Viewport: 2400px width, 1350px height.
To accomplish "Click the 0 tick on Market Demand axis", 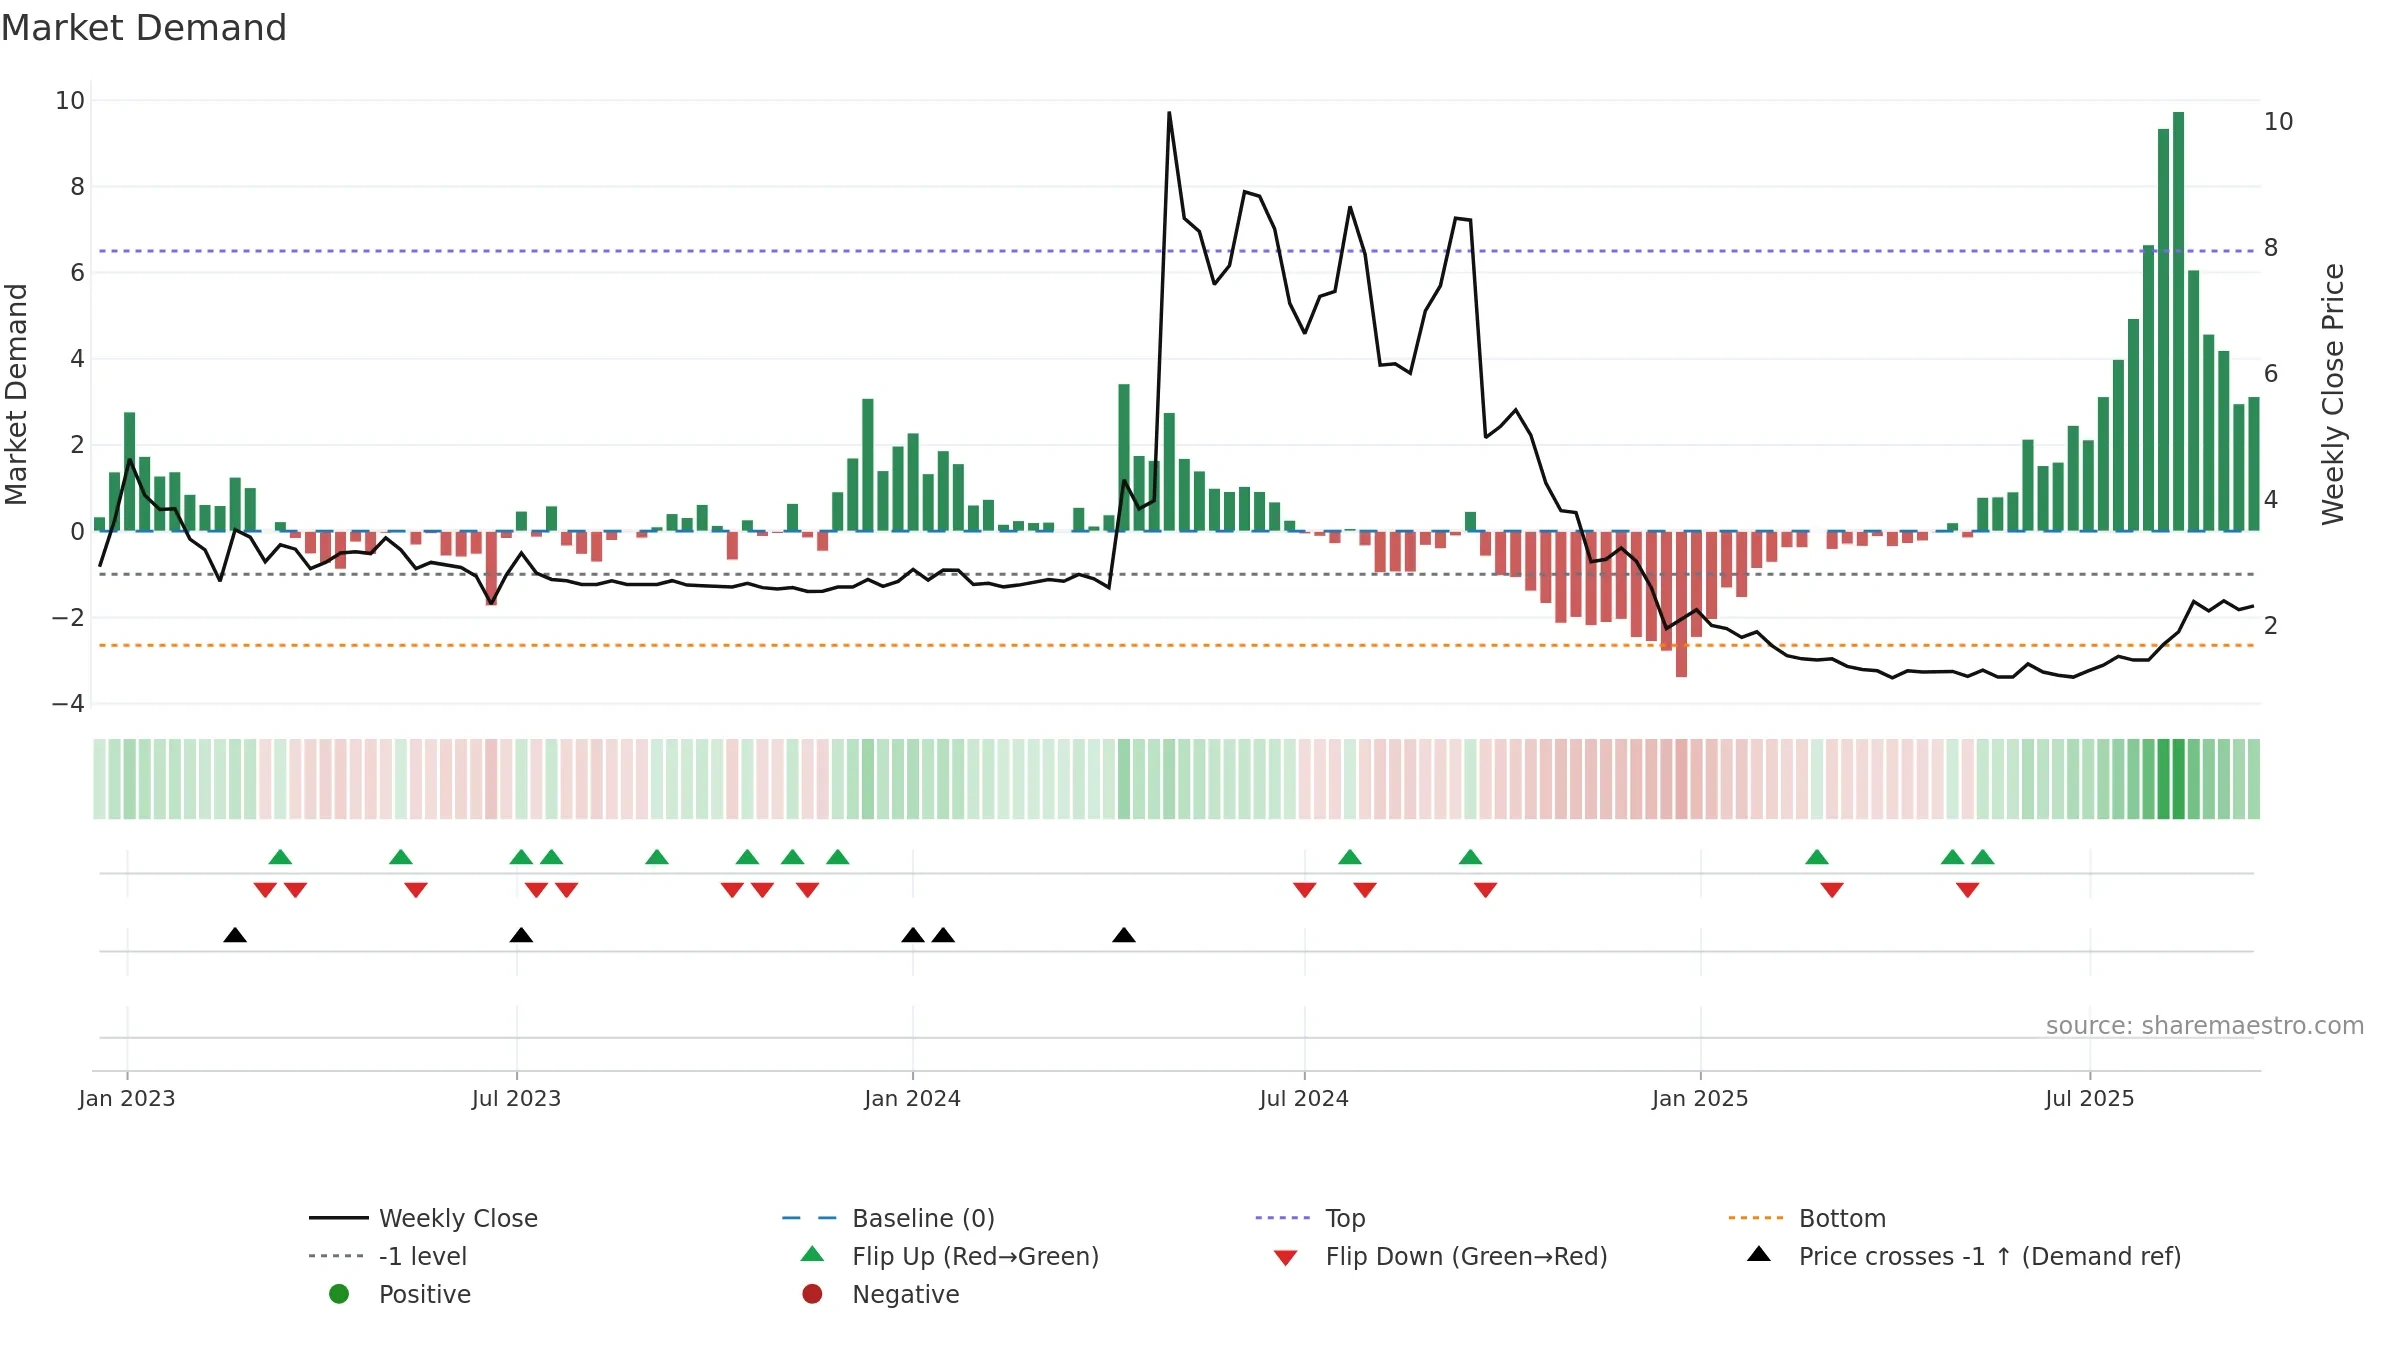I will (x=77, y=532).
